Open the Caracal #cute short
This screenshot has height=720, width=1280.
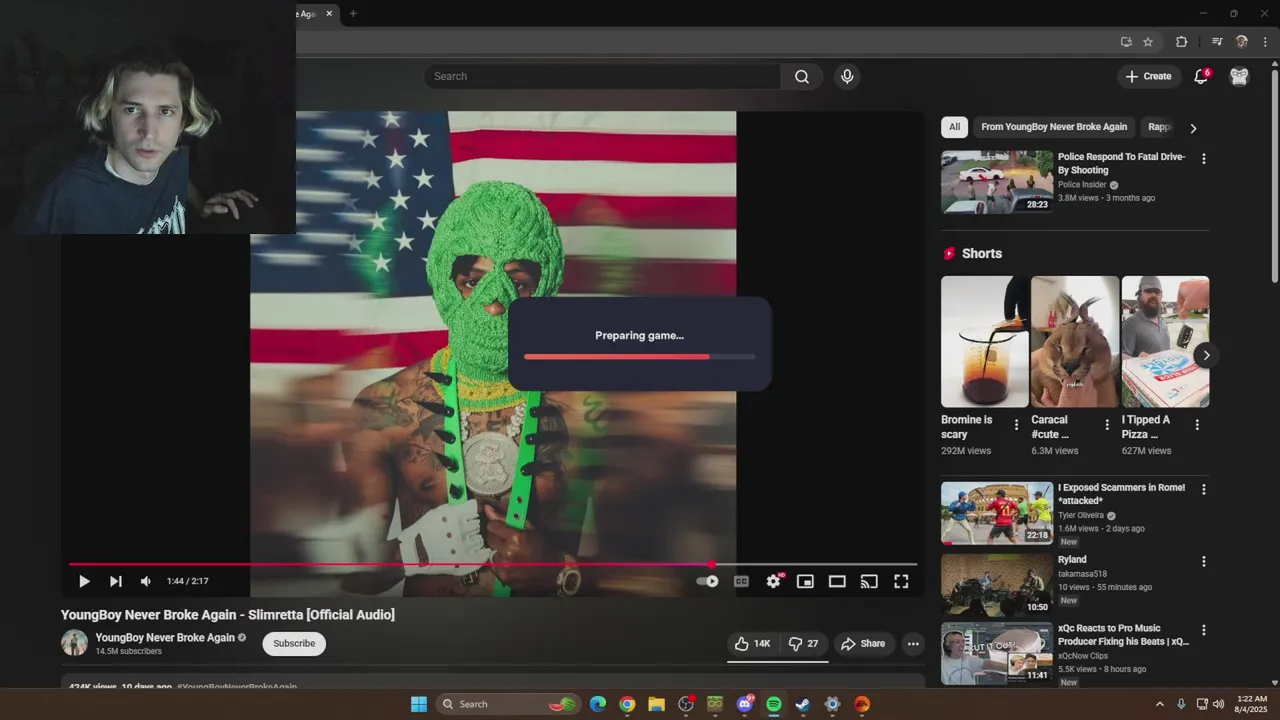[x=1075, y=342]
